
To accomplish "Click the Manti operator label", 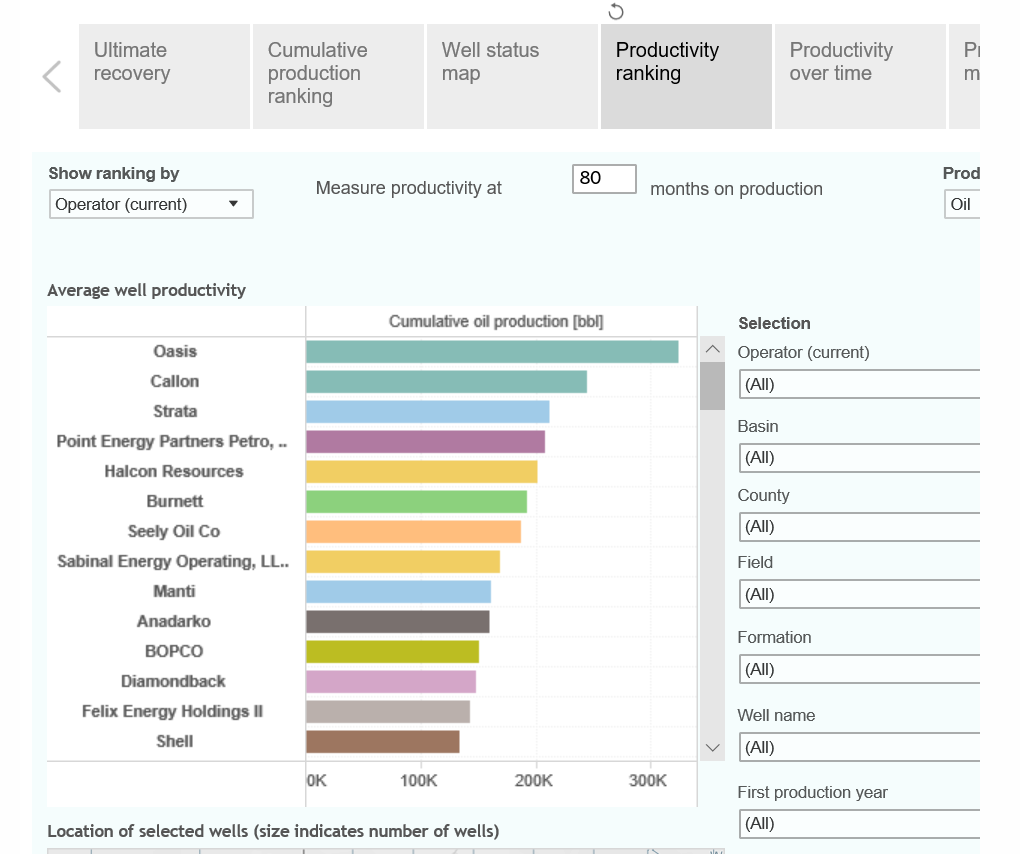I will tap(174, 591).
